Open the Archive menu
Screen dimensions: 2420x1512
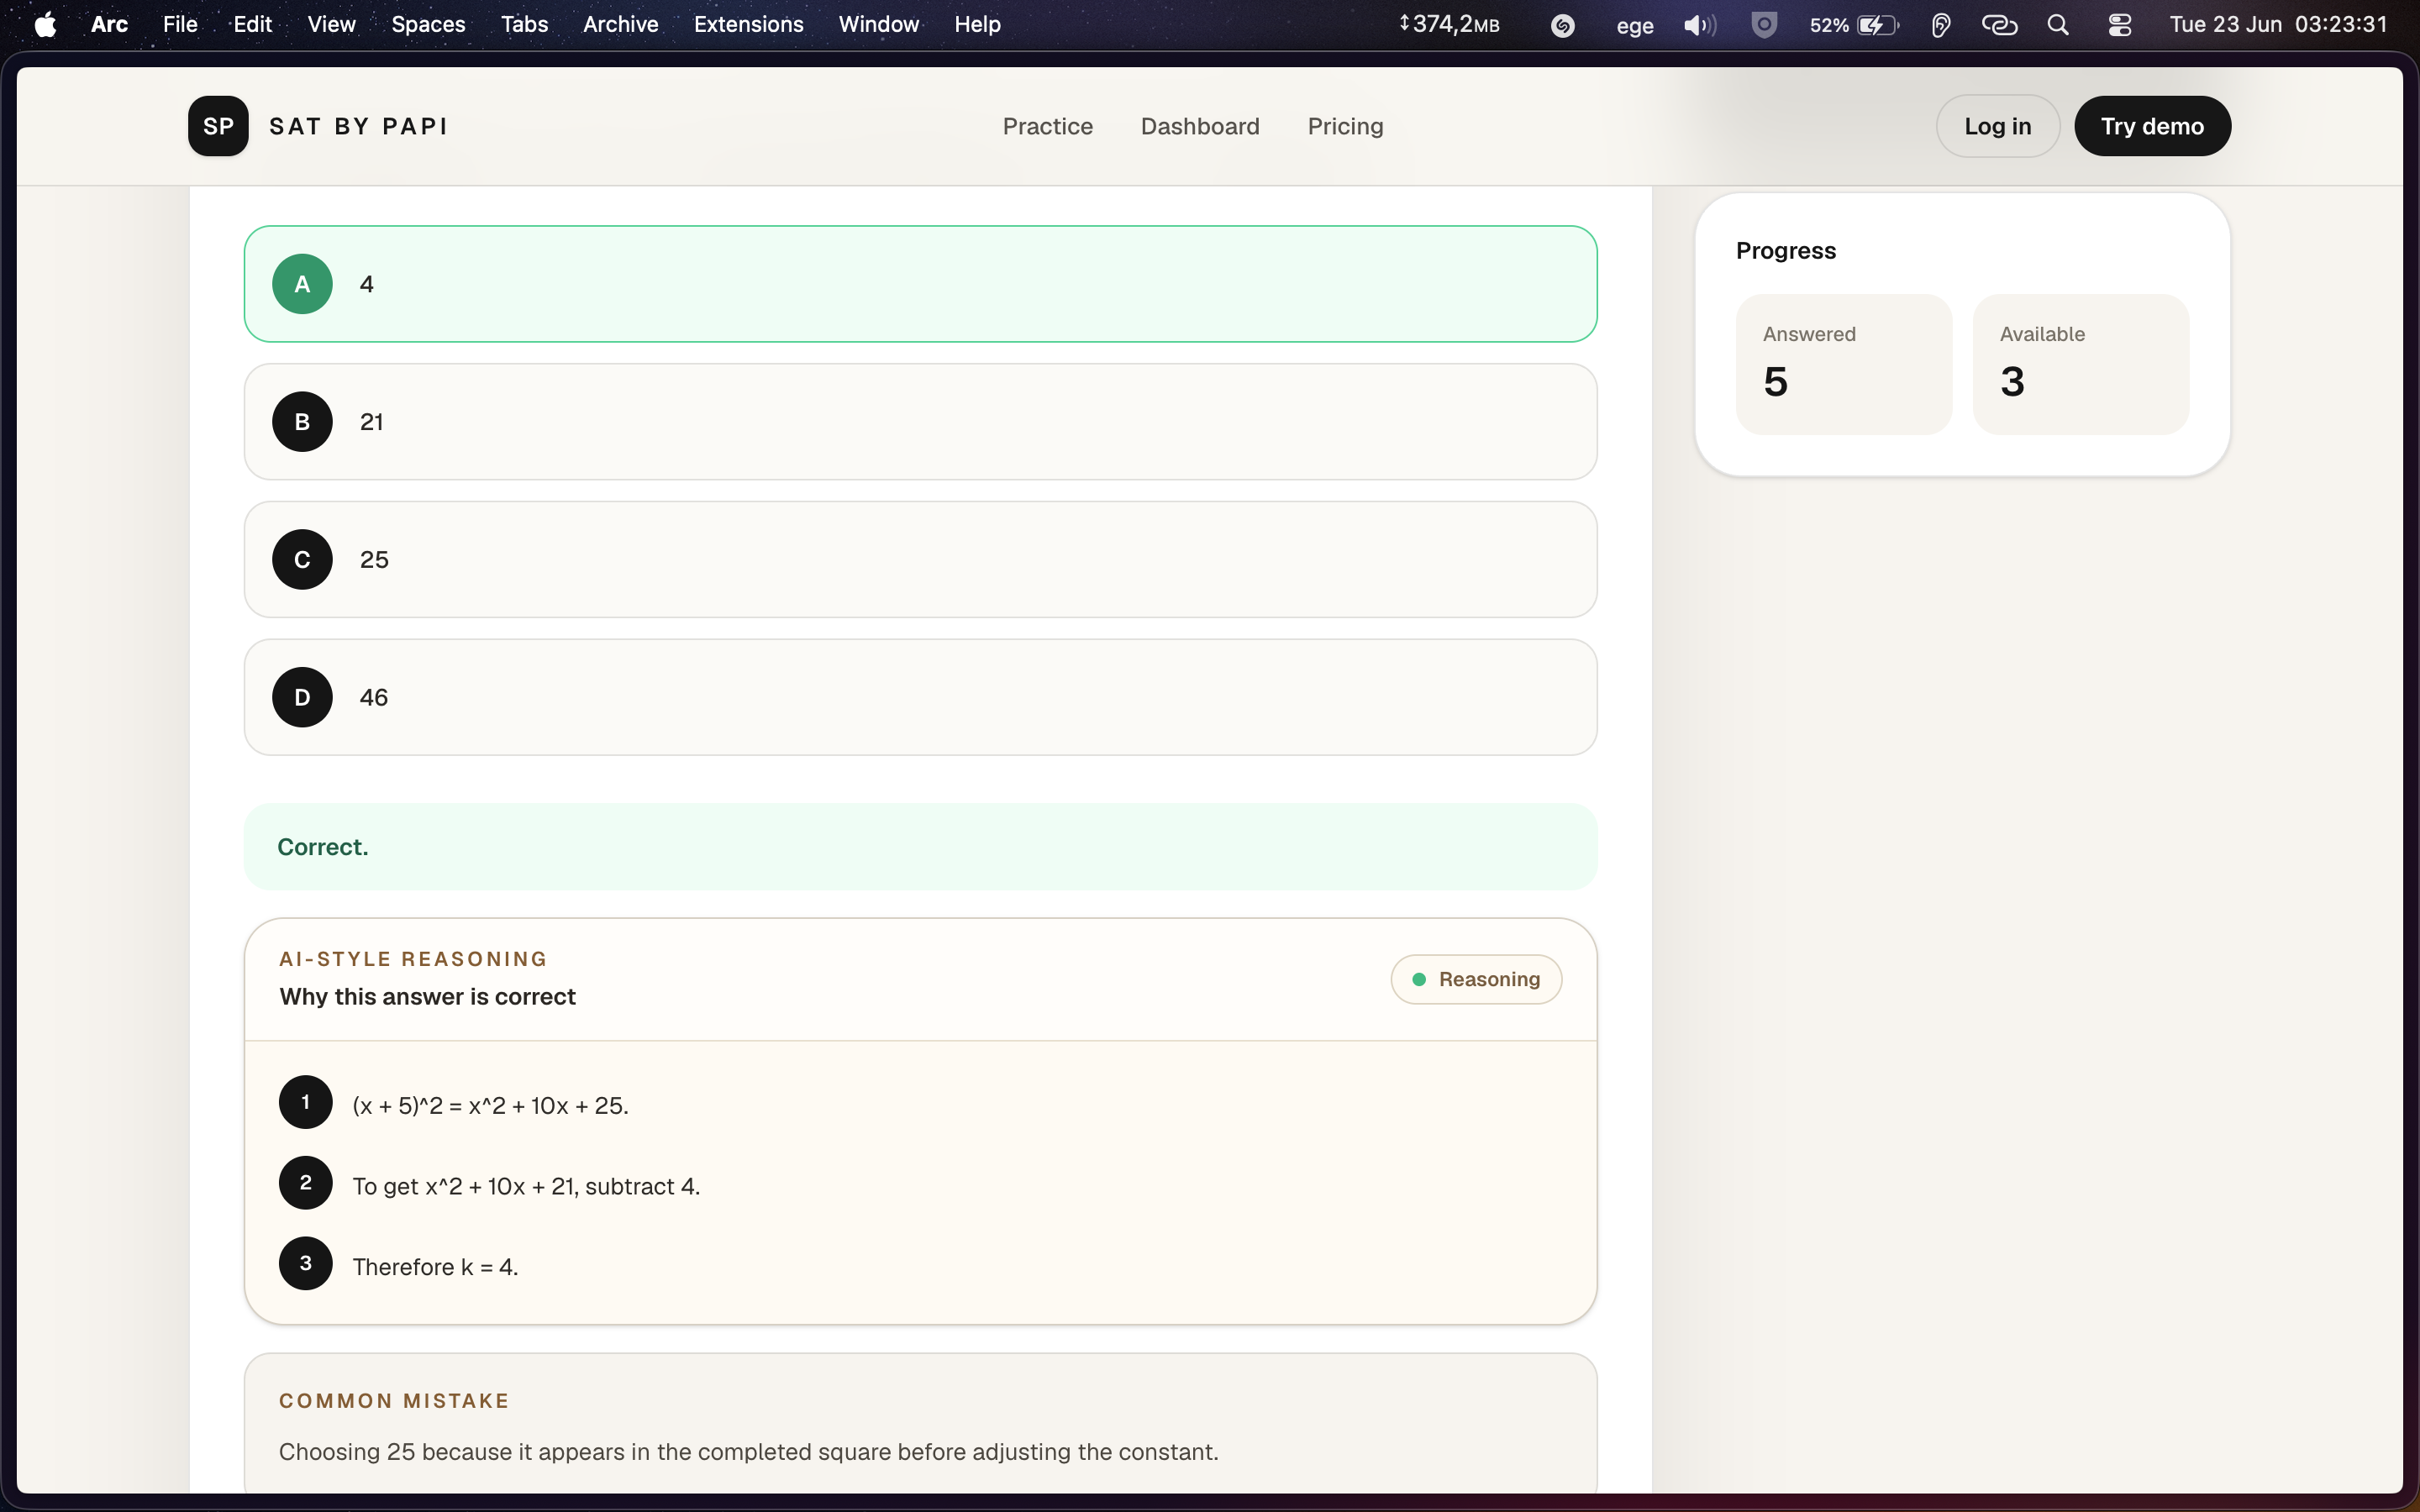pyautogui.click(x=620, y=25)
